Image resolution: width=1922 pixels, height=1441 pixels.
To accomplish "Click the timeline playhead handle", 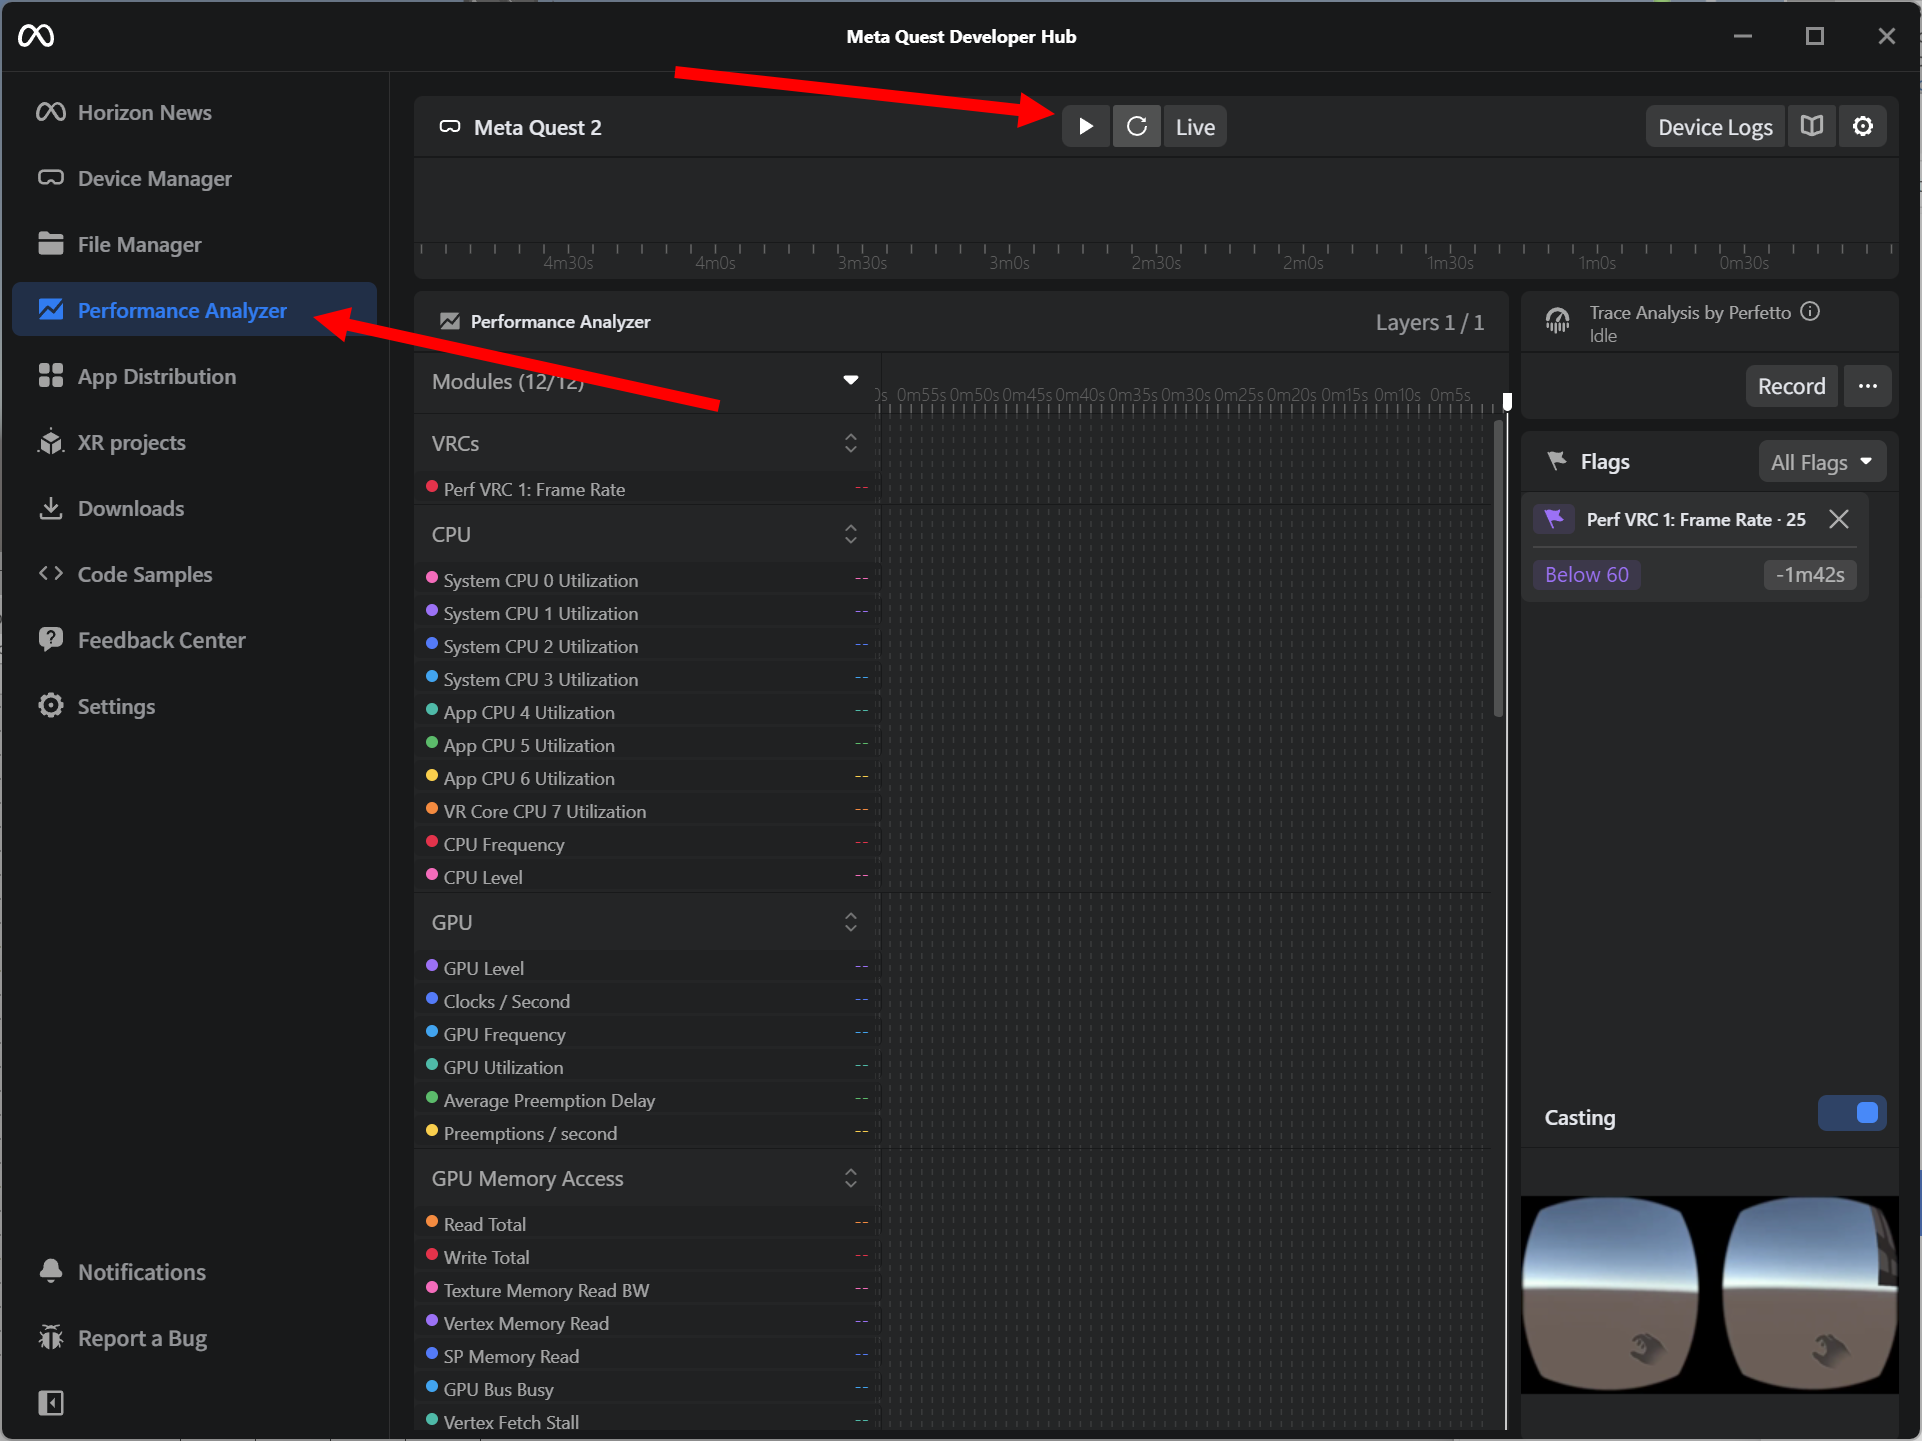I will (1507, 401).
